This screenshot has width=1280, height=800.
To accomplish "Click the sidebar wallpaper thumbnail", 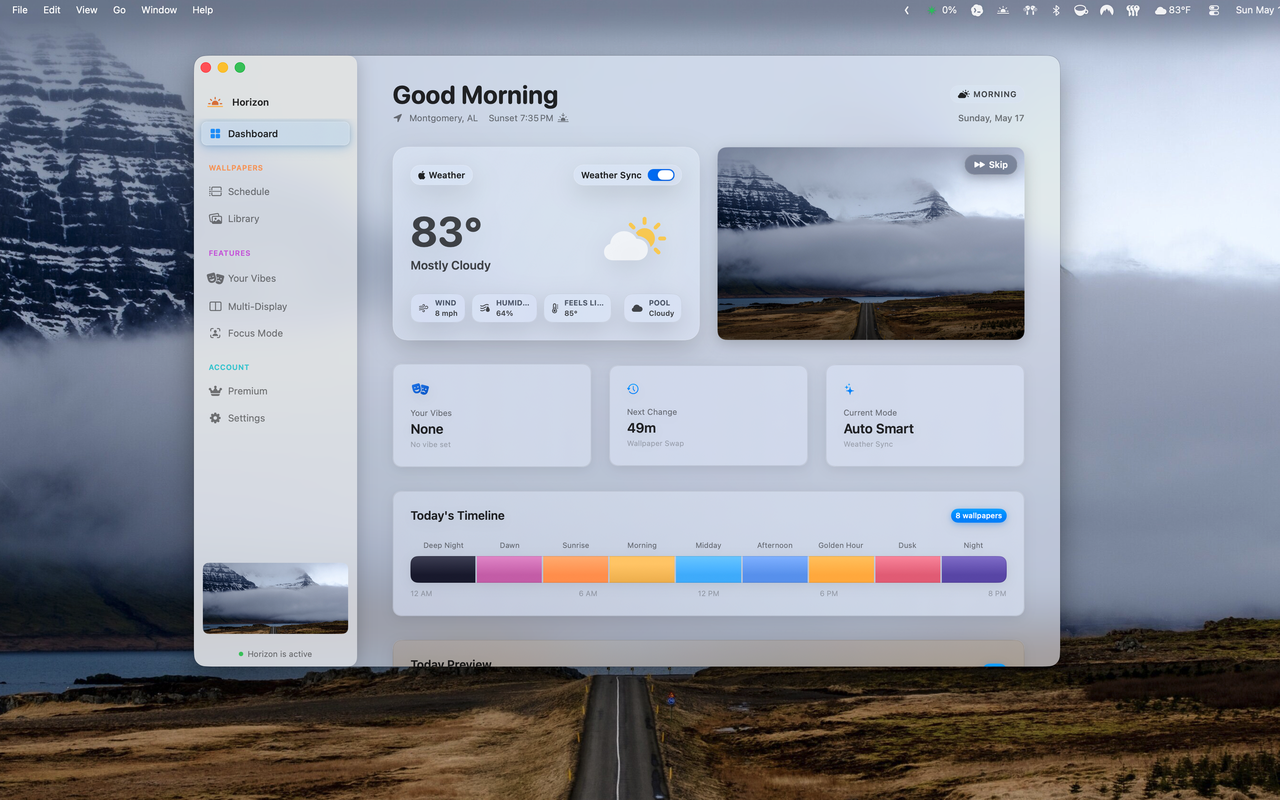I will click(275, 598).
